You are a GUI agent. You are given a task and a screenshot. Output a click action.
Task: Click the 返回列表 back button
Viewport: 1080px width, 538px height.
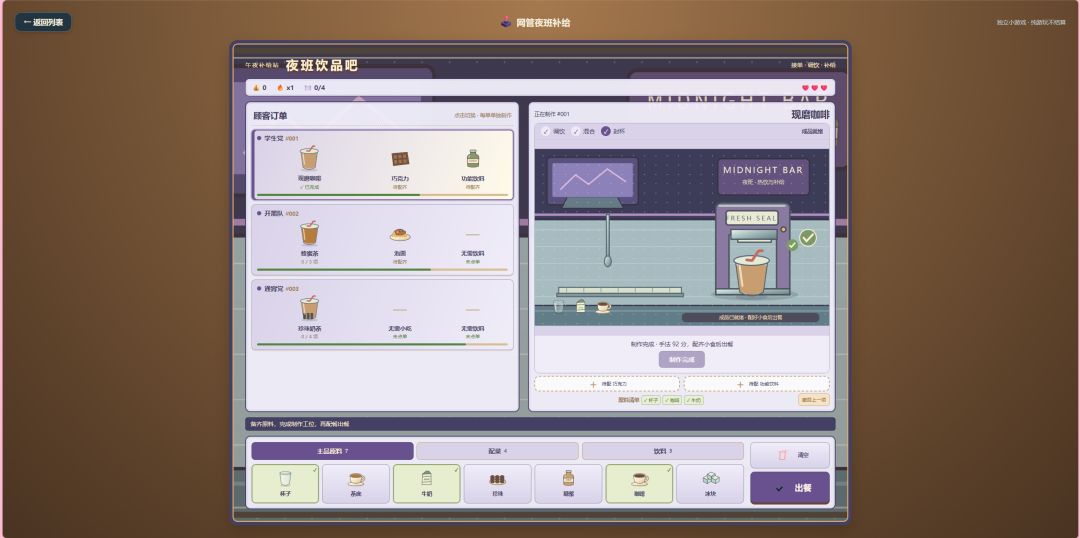pyautogui.click(x=43, y=22)
